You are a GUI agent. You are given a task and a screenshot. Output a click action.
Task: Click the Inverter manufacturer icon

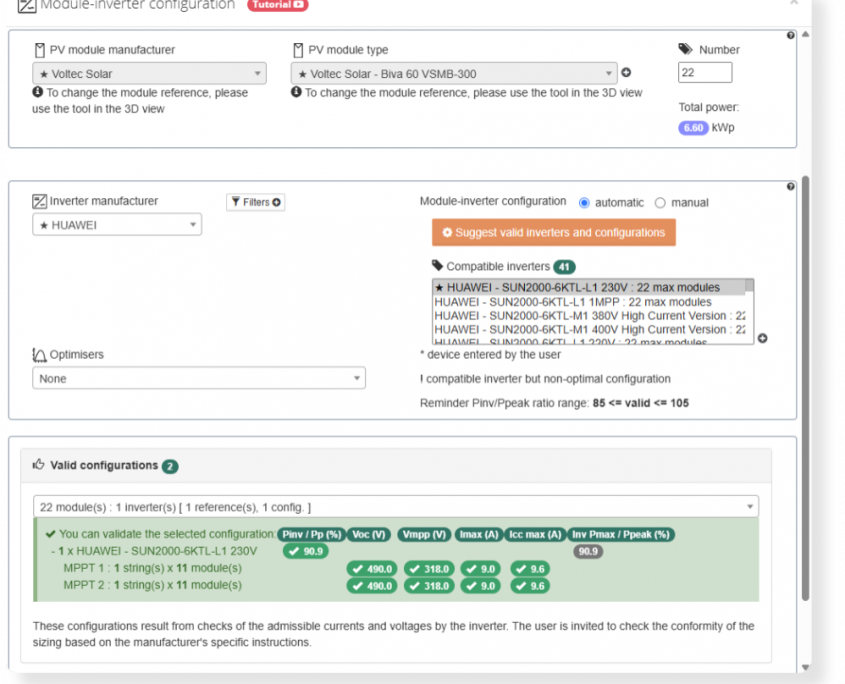(39, 202)
